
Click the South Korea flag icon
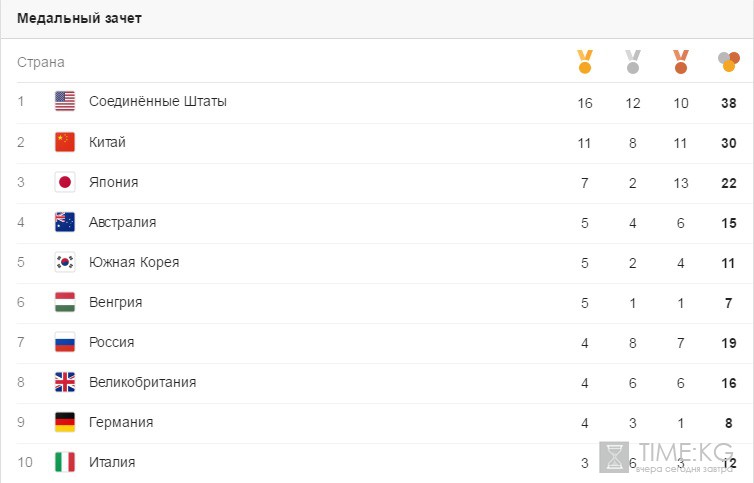point(65,262)
